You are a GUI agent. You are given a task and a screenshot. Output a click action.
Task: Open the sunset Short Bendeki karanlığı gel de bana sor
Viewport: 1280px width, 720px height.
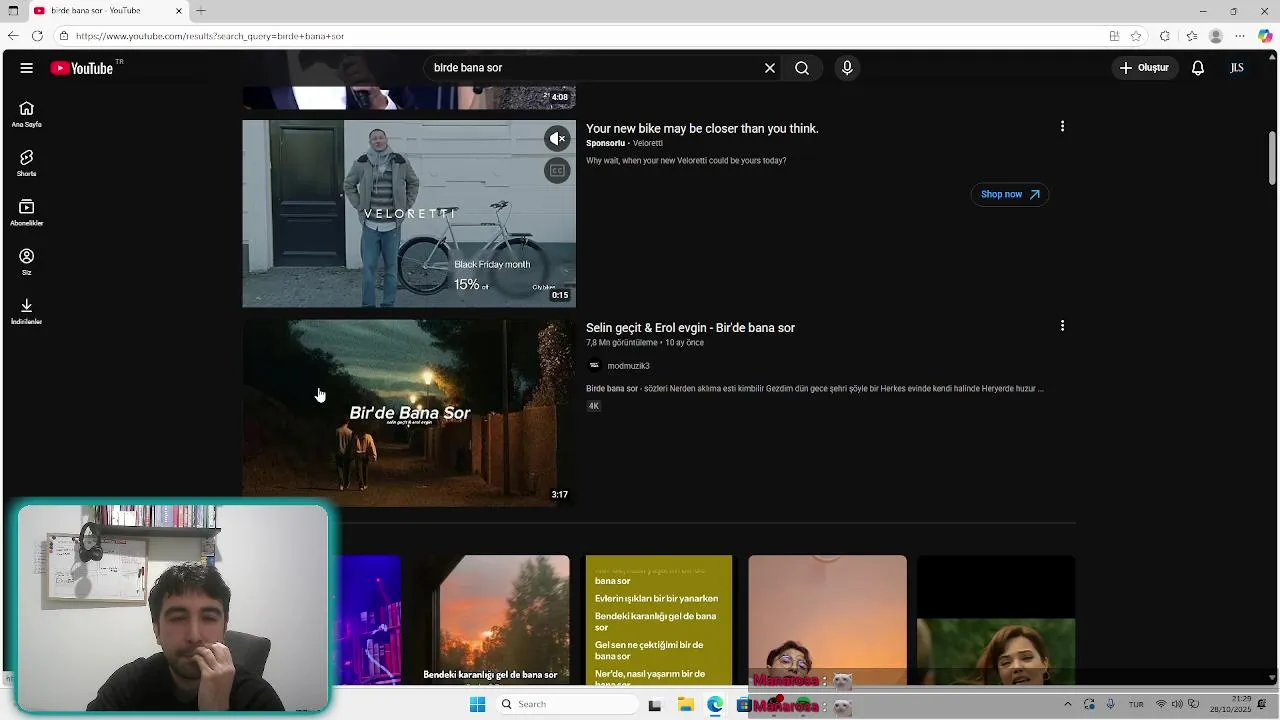[496, 620]
